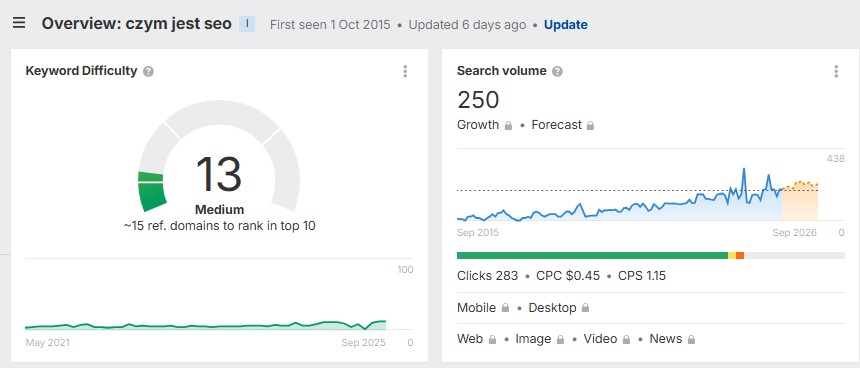The height and width of the screenshot is (368, 860).
Task: Open Search volume card options menu
Action: tap(836, 71)
